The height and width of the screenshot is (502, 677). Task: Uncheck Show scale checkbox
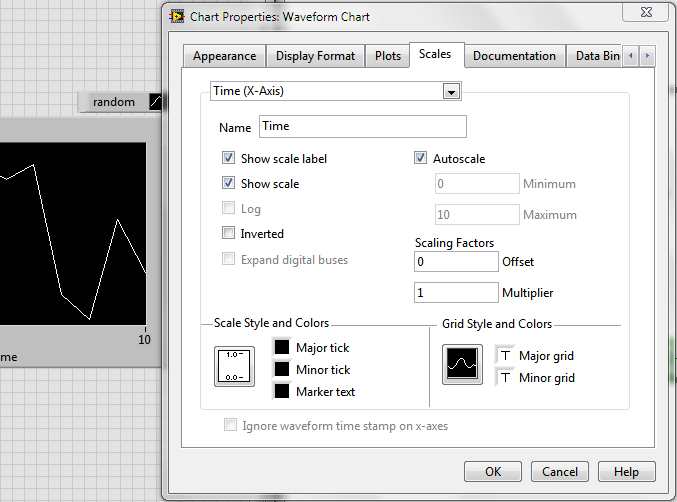point(228,183)
